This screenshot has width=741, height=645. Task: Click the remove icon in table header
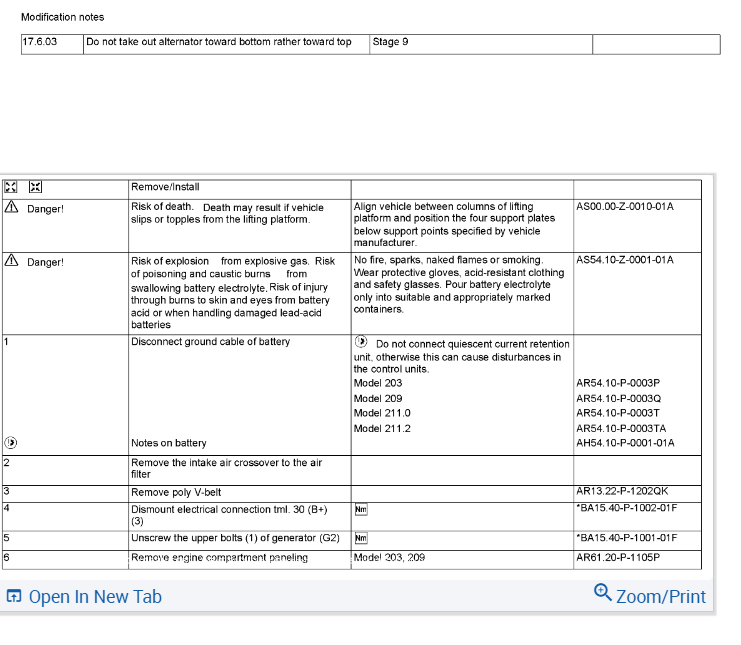(x=10, y=187)
